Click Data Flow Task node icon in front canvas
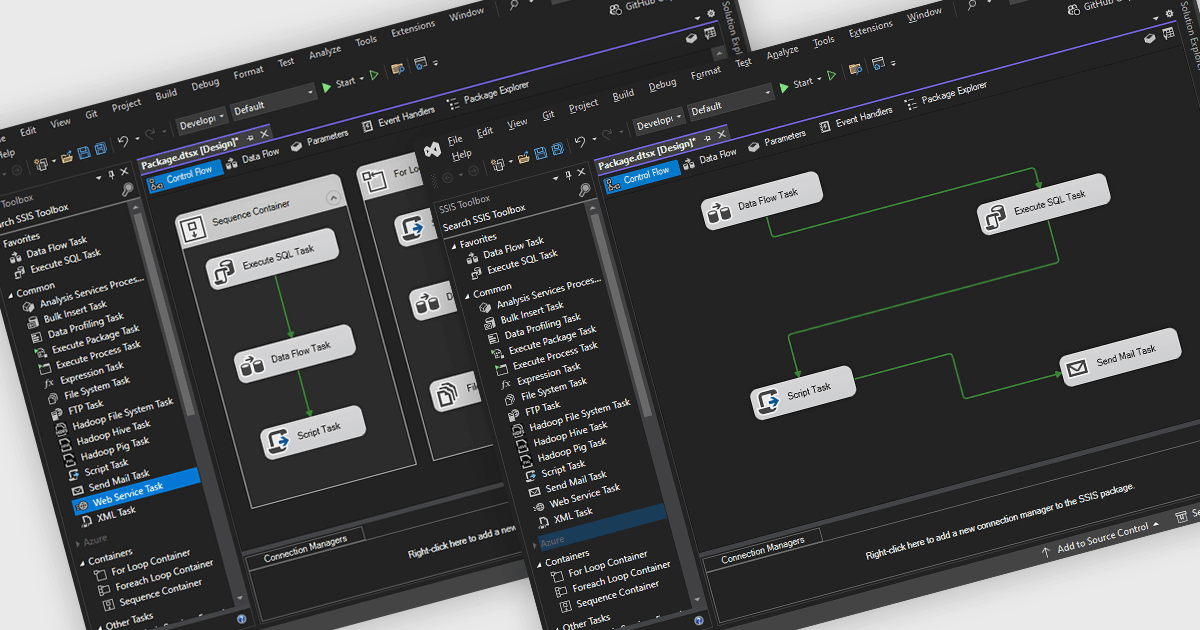1200x630 pixels. (719, 212)
